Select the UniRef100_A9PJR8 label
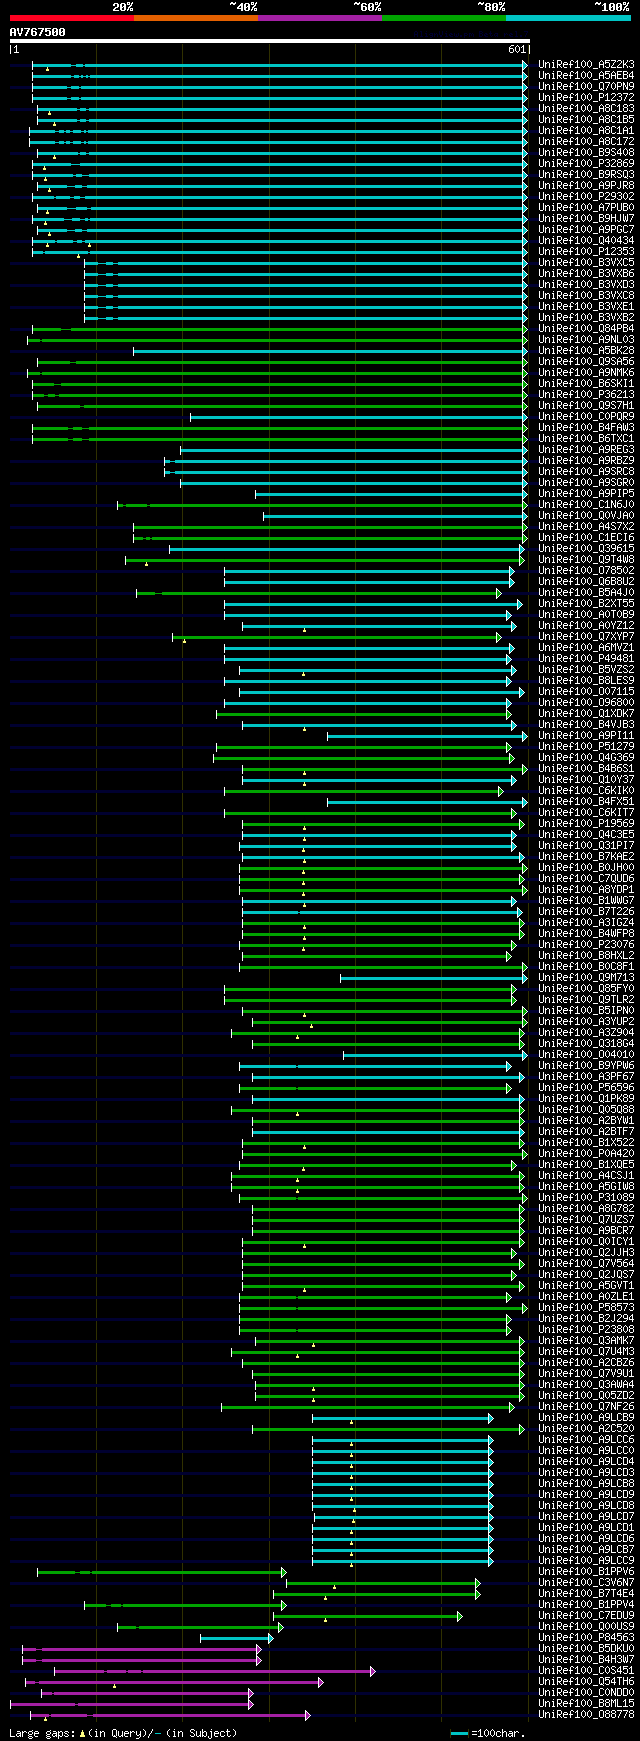640x1741 pixels. [586, 186]
